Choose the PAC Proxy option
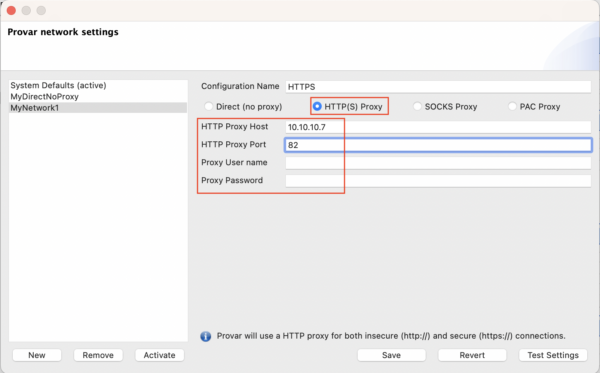The width and height of the screenshot is (600, 373). tap(512, 106)
